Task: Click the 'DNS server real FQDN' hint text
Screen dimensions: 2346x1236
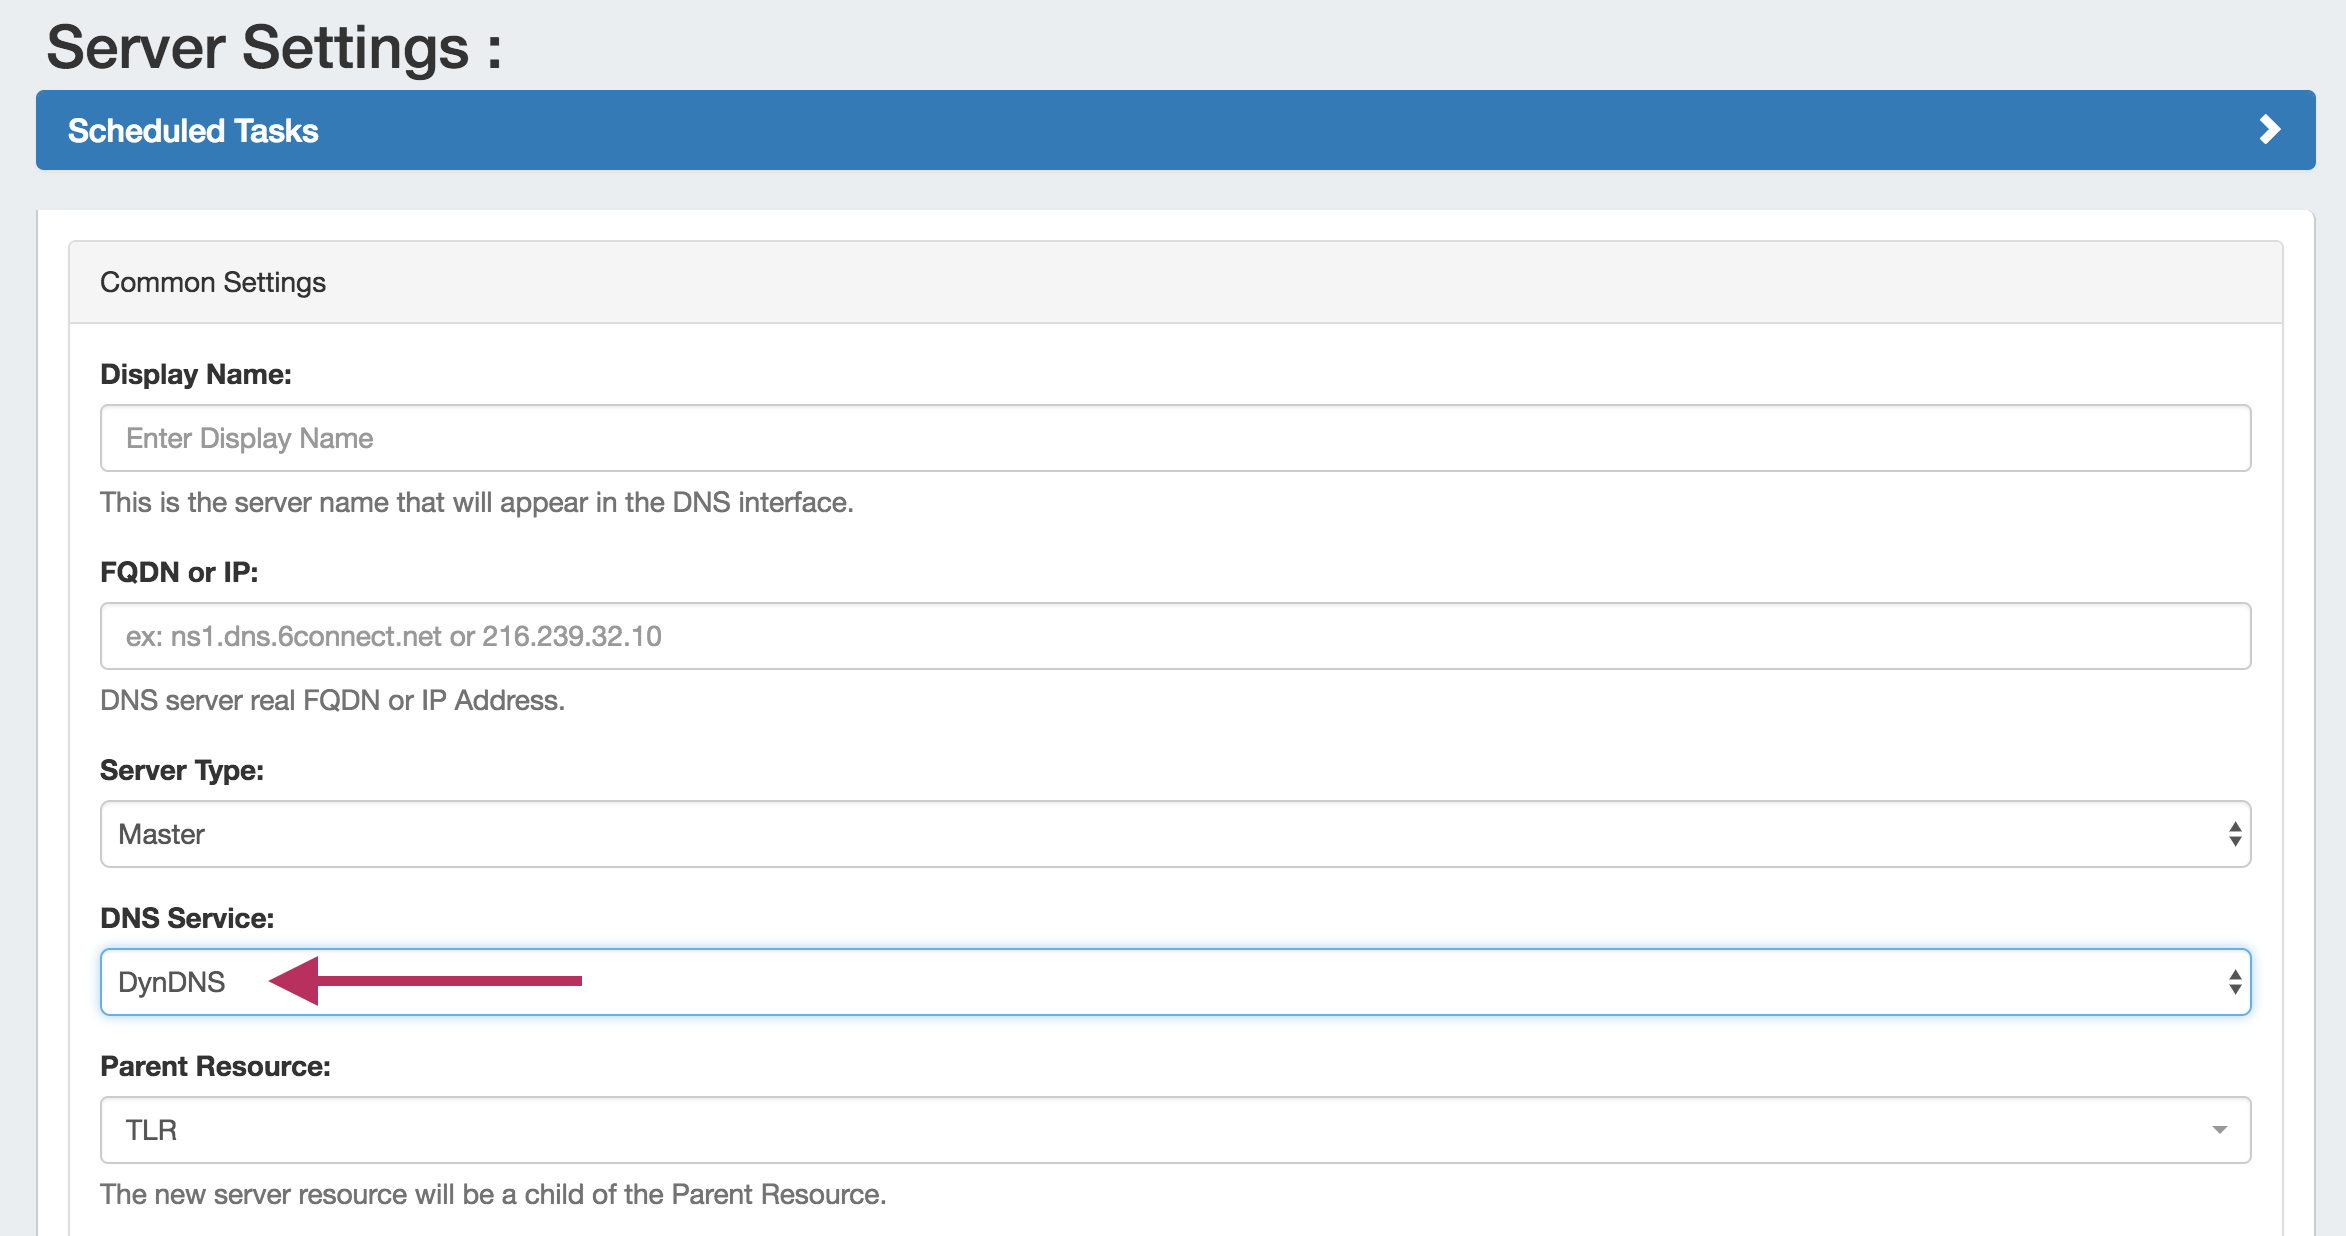Action: pyautogui.click(x=332, y=700)
